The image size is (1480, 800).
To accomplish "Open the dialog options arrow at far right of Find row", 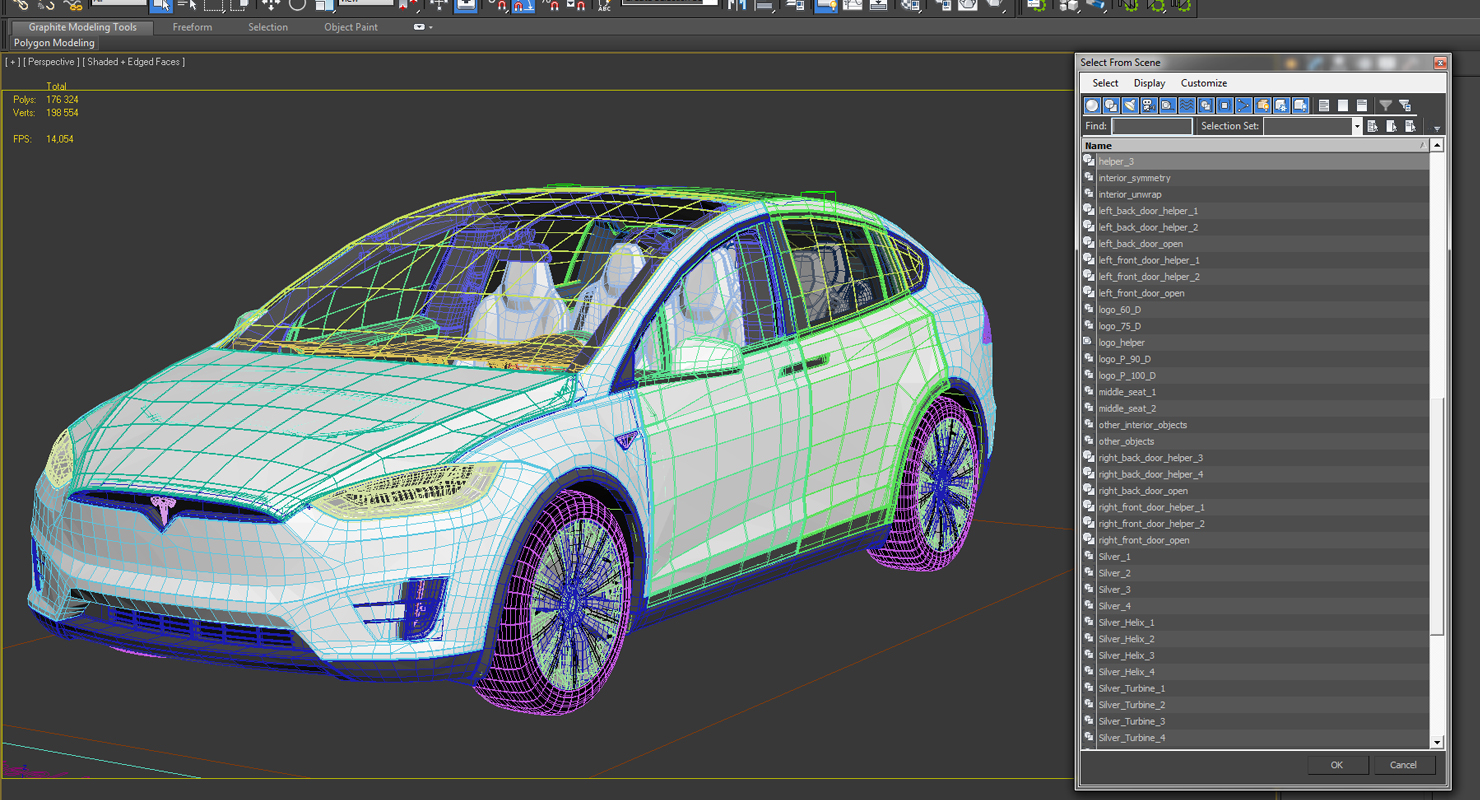I will [x=1437, y=128].
